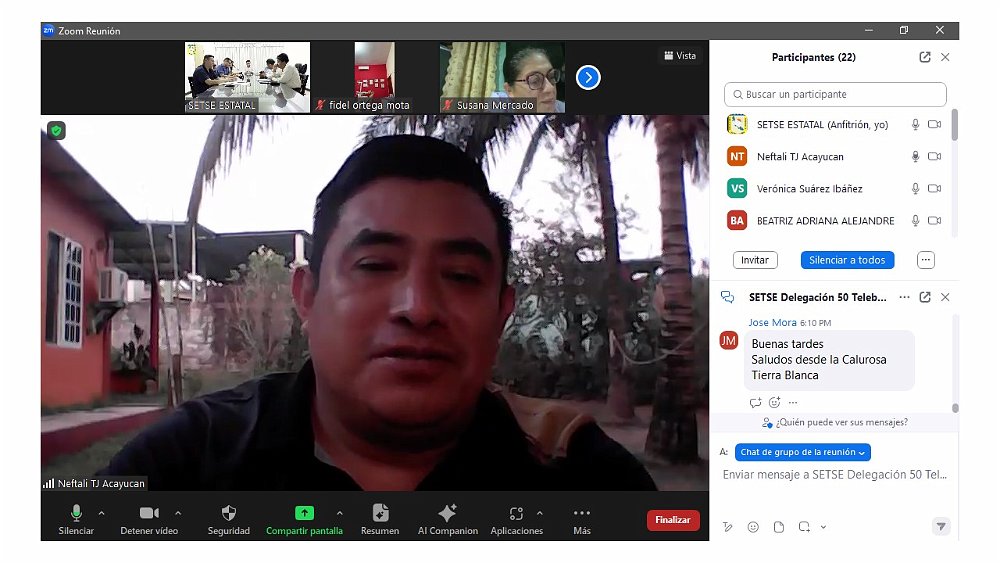Click the green encryption shield icon

[57, 130]
